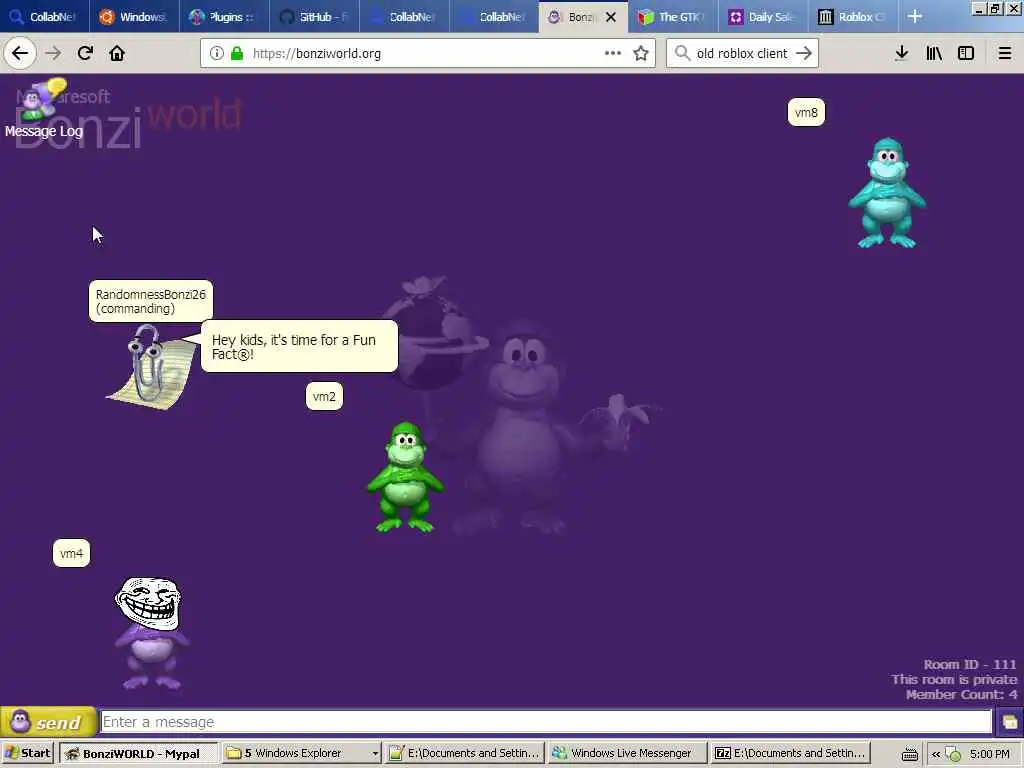The height and width of the screenshot is (768, 1024).
Task: Click the green secure padlock icon
Action: 237,54
